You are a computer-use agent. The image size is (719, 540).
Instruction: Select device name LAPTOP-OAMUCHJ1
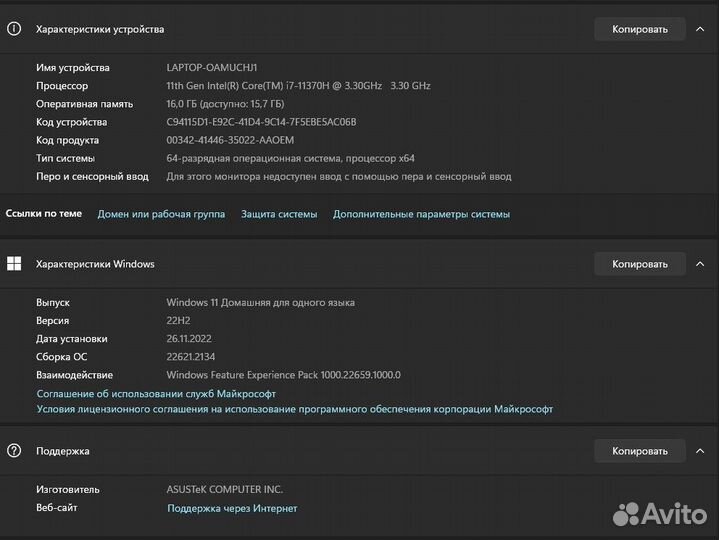212,67
